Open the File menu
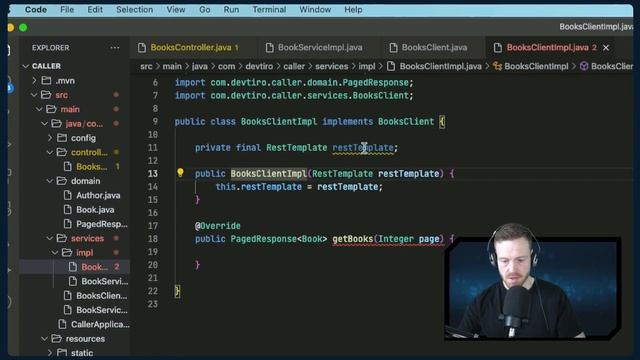 point(67,9)
